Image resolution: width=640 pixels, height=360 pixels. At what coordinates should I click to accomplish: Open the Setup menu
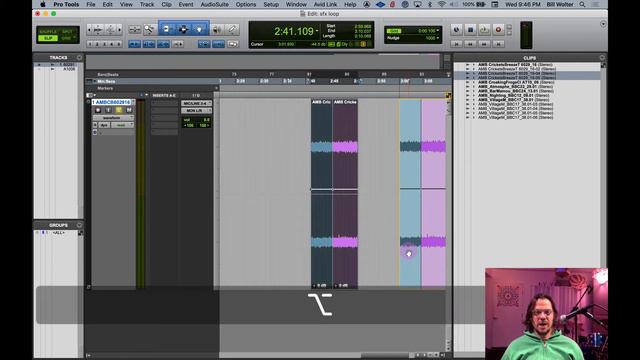coord(271,4)
